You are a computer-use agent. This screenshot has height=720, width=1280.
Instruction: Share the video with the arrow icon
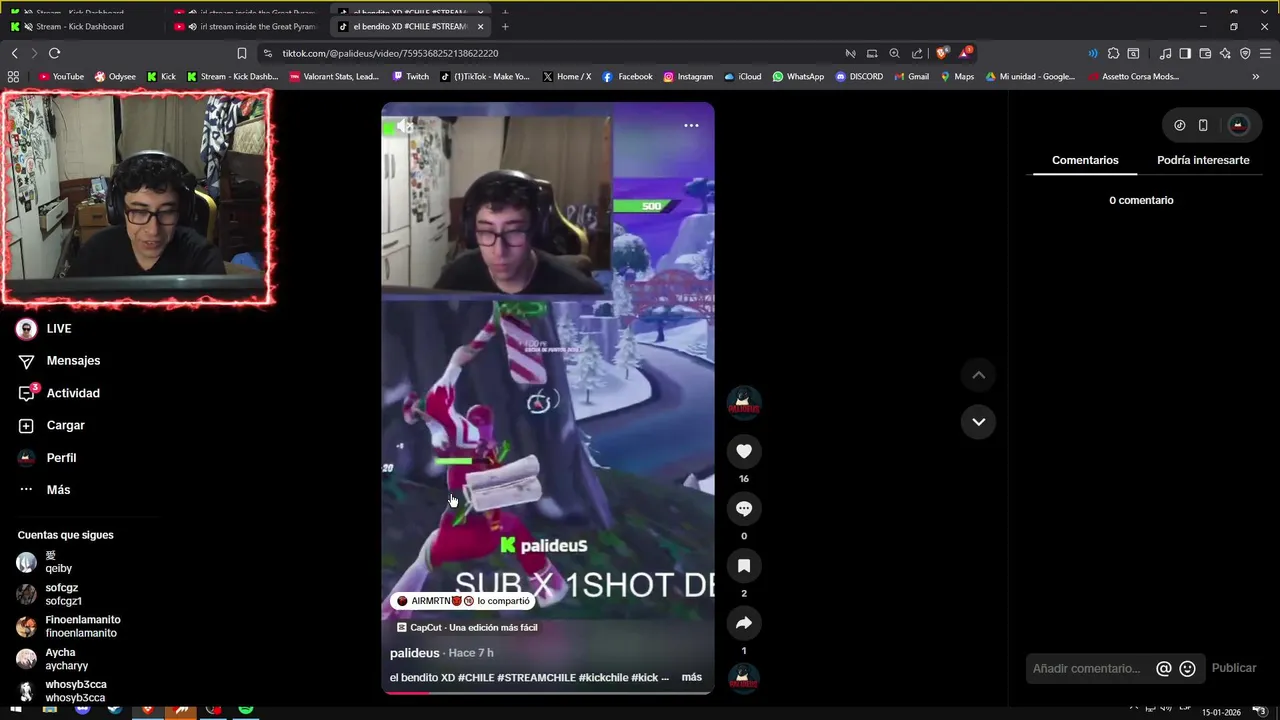click(x=744, y=623)
